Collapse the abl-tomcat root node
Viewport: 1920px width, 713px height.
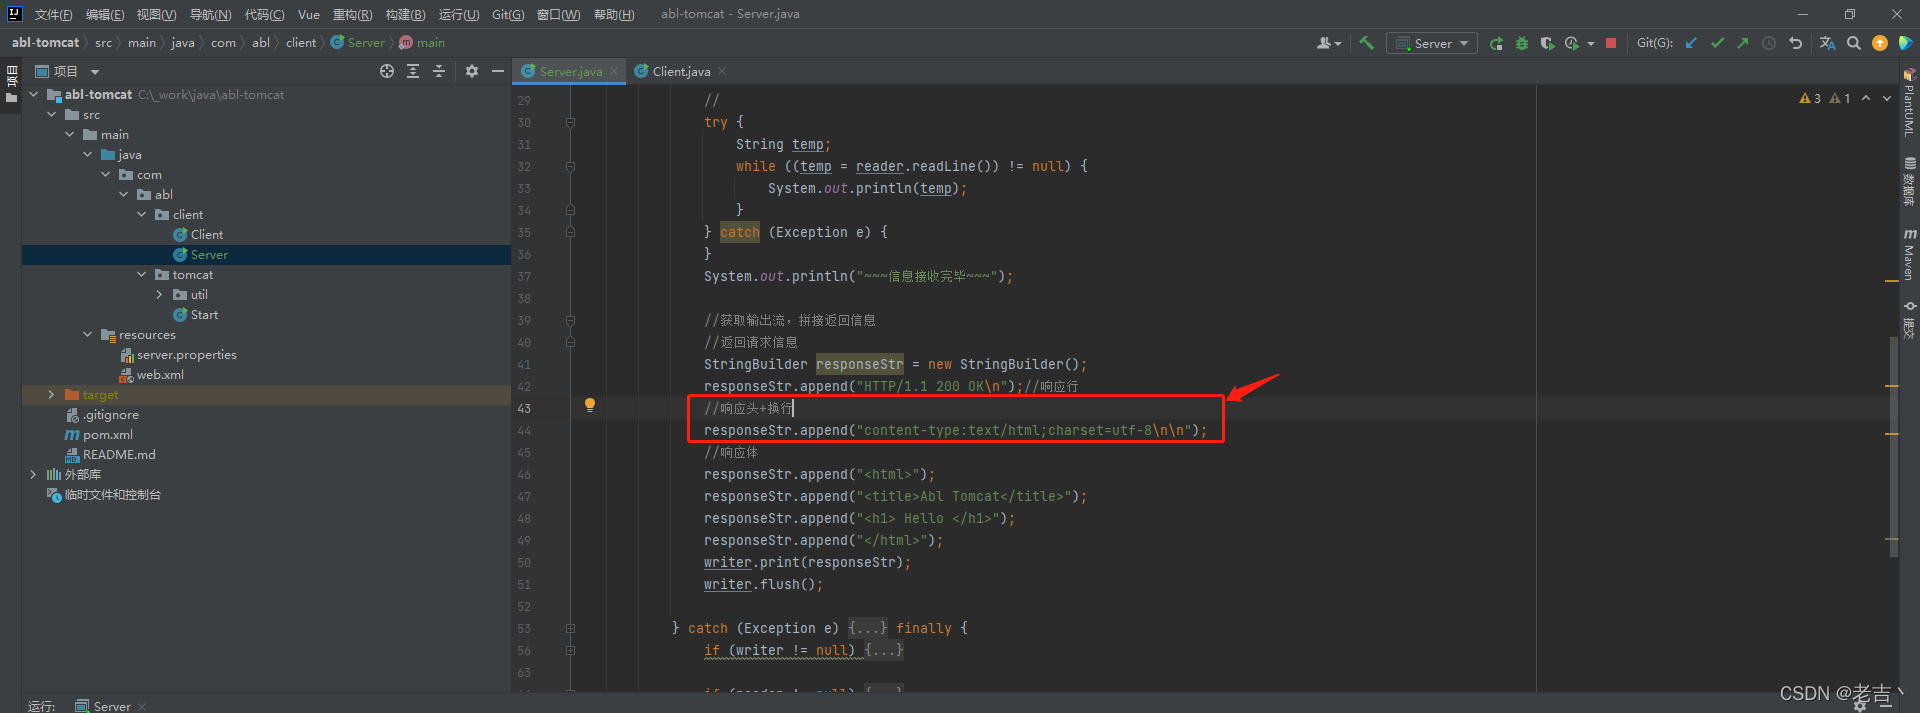[x=34, y=94]
